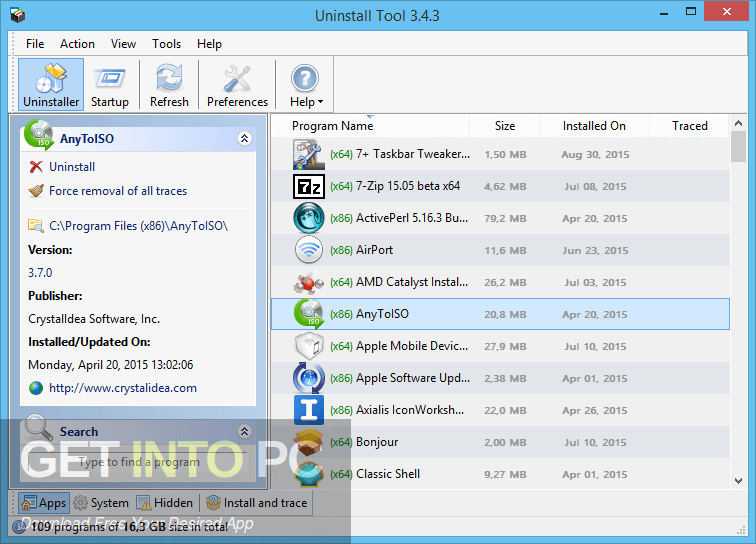Click the version number 3.7.0

coord(40,273)
